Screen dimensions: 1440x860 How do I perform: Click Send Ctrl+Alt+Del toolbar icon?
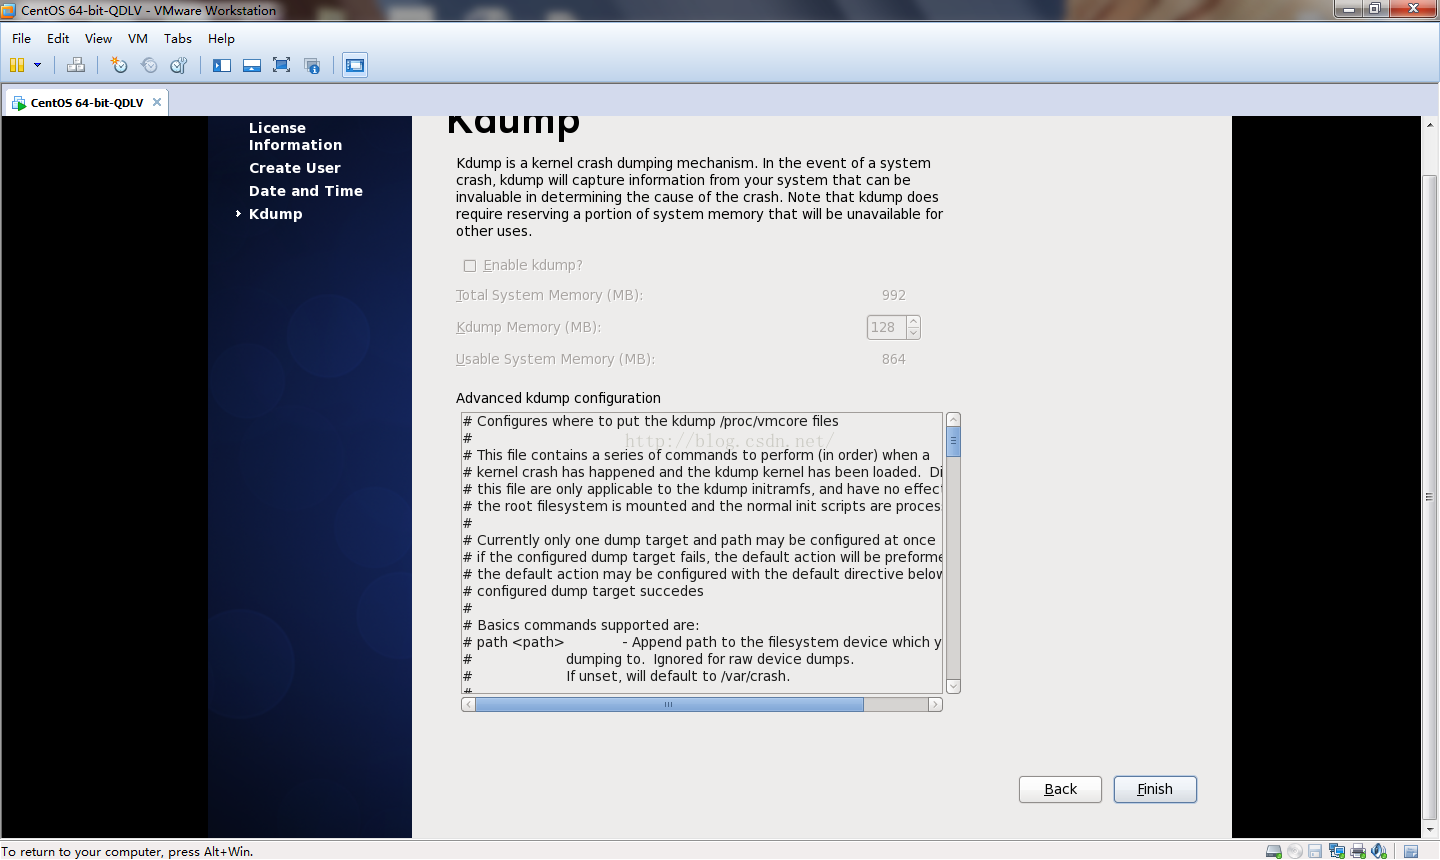[x=76, y=65]
